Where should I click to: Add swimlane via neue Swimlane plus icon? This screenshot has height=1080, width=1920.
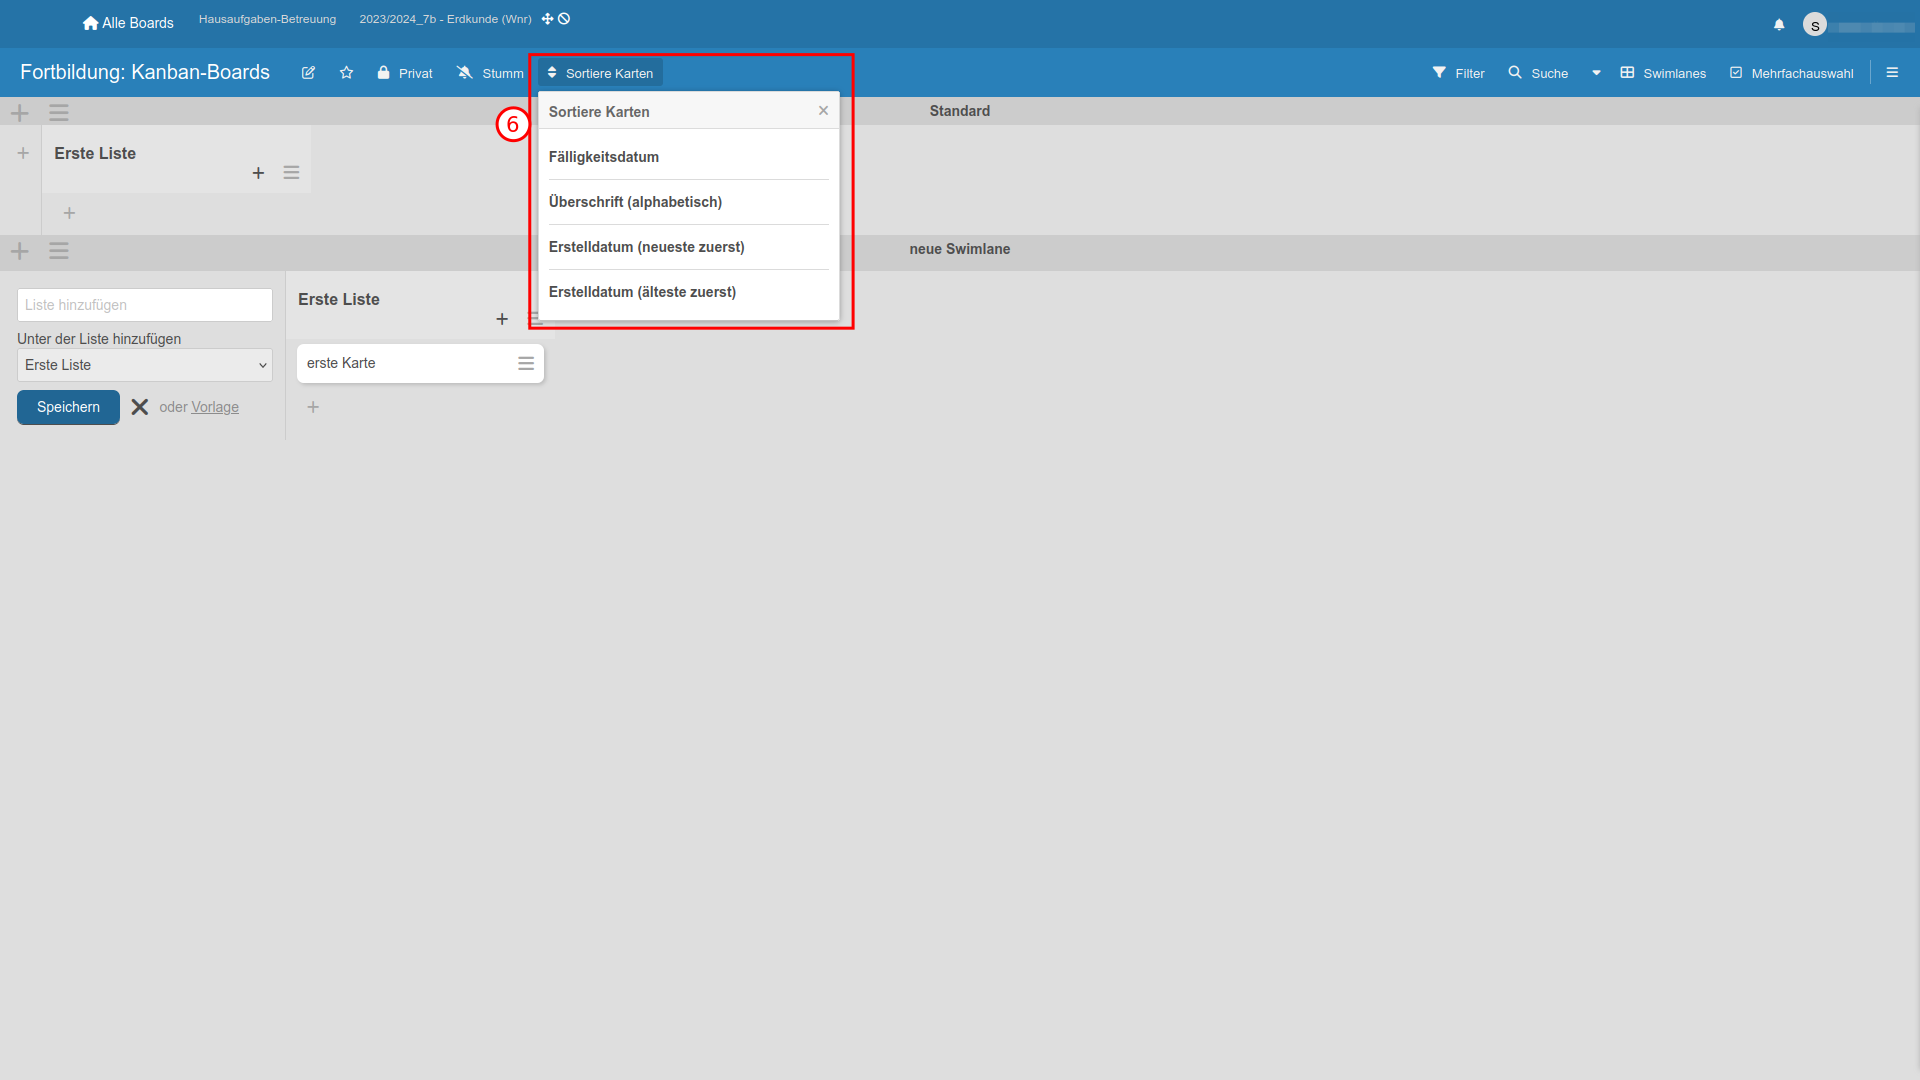click(x=20, y=251)
